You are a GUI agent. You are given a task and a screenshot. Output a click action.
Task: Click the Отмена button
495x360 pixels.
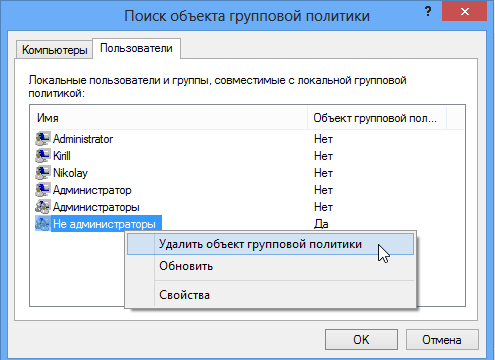[442, 340]
